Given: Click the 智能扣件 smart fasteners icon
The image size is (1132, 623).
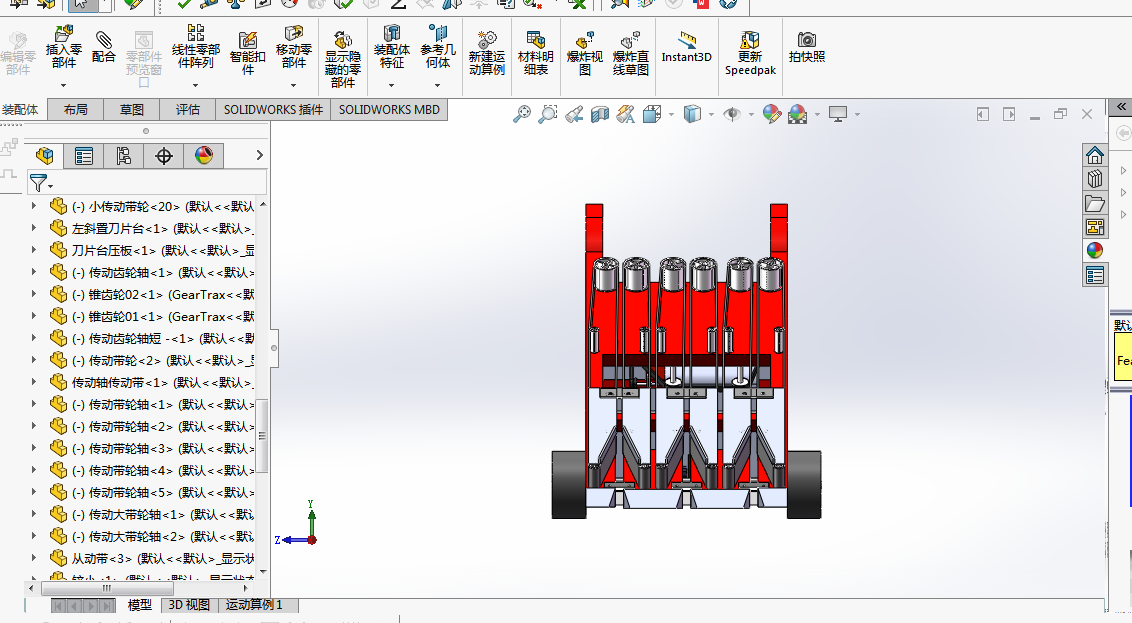Looking at the screenshot, I should click(248, 53).
